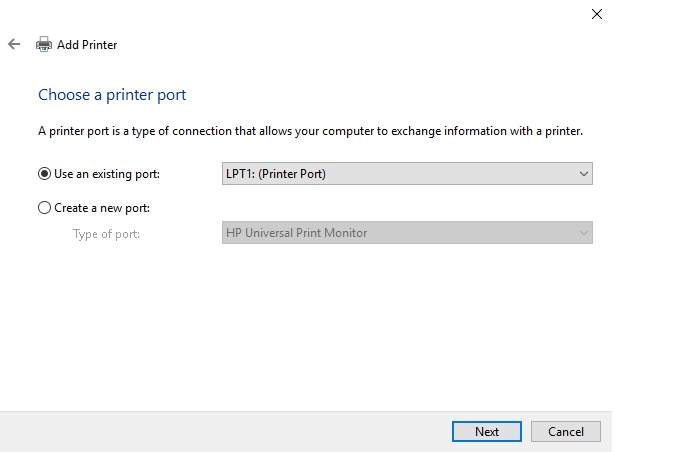Click the Choose a printer port heading

click(112, 95)
